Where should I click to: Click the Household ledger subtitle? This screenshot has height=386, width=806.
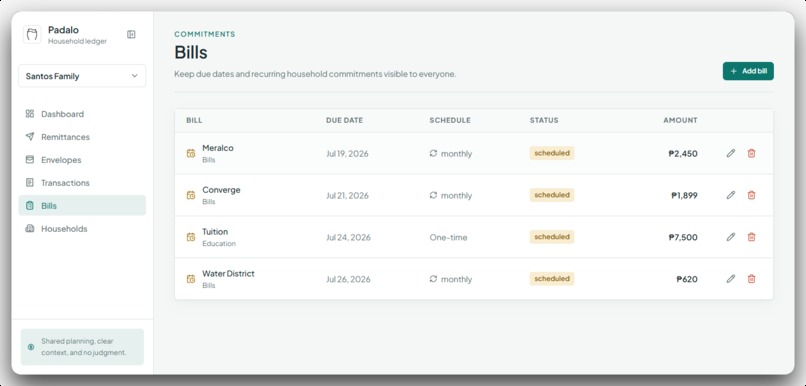pyautogui.click(x=78, y=42)
